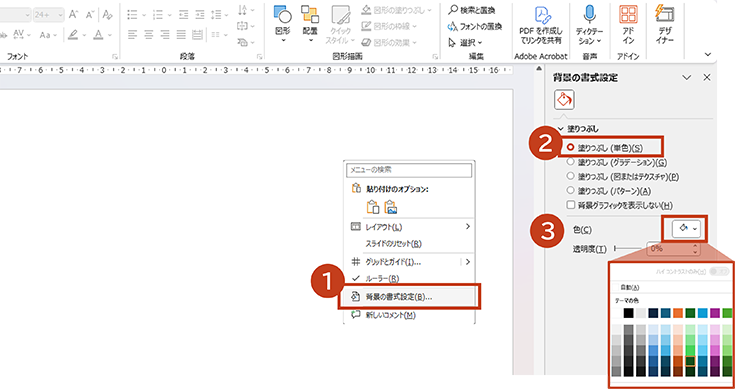Decrease font size with the small A icon
This screenshot has height=389, width=735.
(x=89, y=15)
